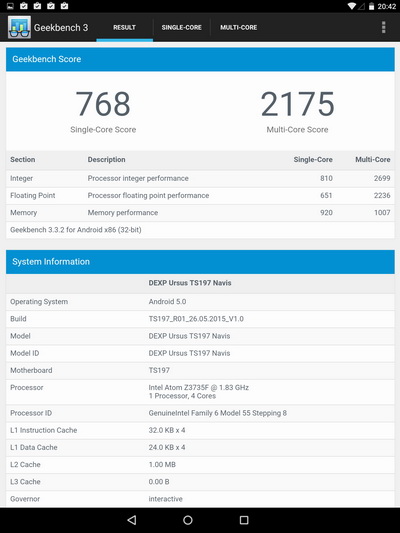Viewport: 400px width, 533px height.
Task: Tap the battery status icon
Action: 371,6
